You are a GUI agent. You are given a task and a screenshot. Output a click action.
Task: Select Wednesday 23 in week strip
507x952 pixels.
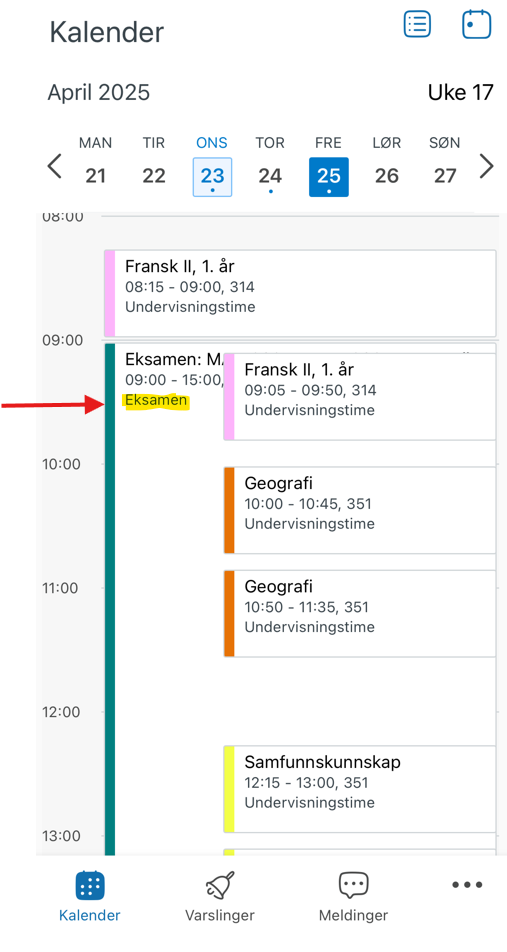tap(212, 166)
